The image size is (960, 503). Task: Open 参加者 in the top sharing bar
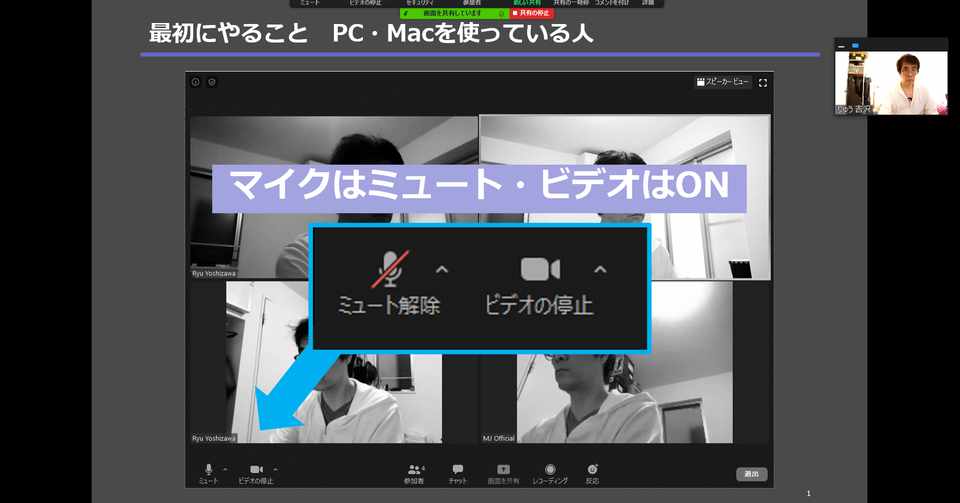click(472, 3)
